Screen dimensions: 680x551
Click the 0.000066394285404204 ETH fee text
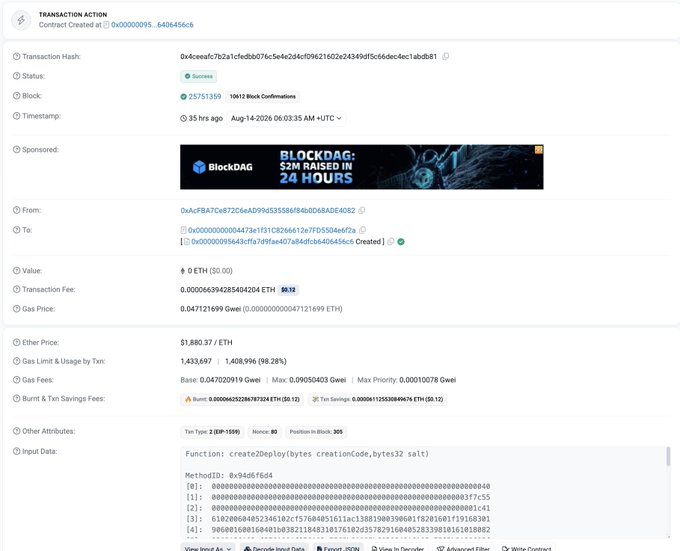point(228,290)
